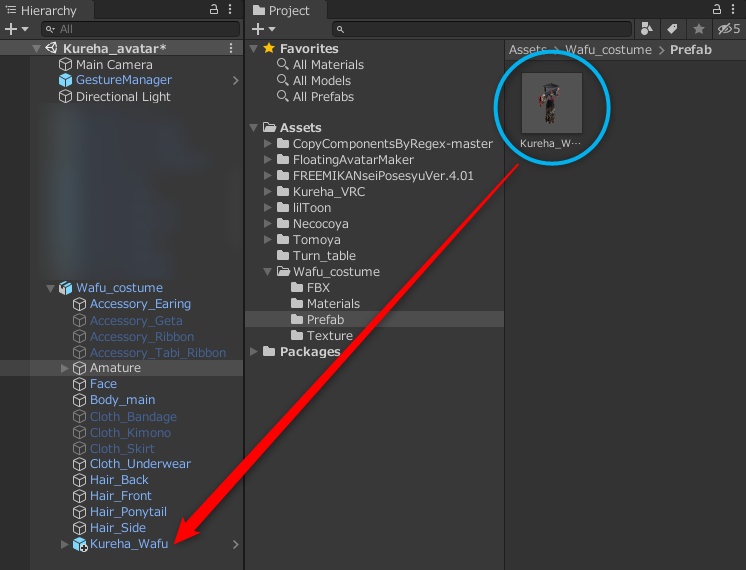746x570 pixels.
Task: Open Search by Type filter icon
Action: pyautogui.click(x=647, y=29)
